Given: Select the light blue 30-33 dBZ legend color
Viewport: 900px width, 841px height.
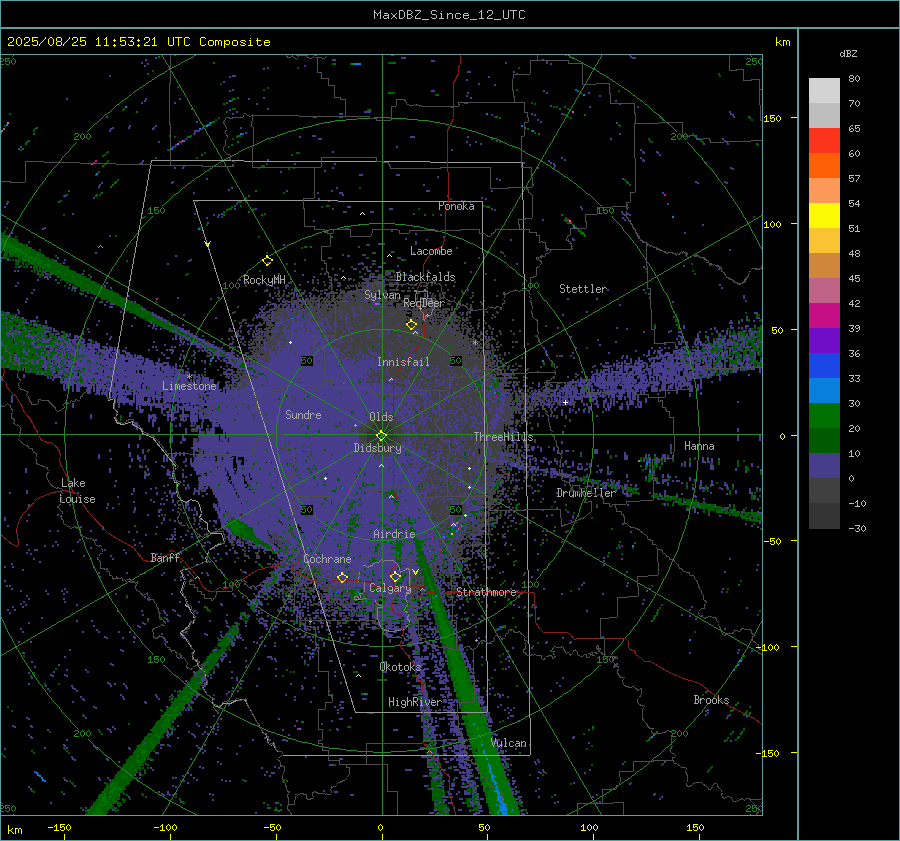Looking at the screenshot, I should [824, 390].
